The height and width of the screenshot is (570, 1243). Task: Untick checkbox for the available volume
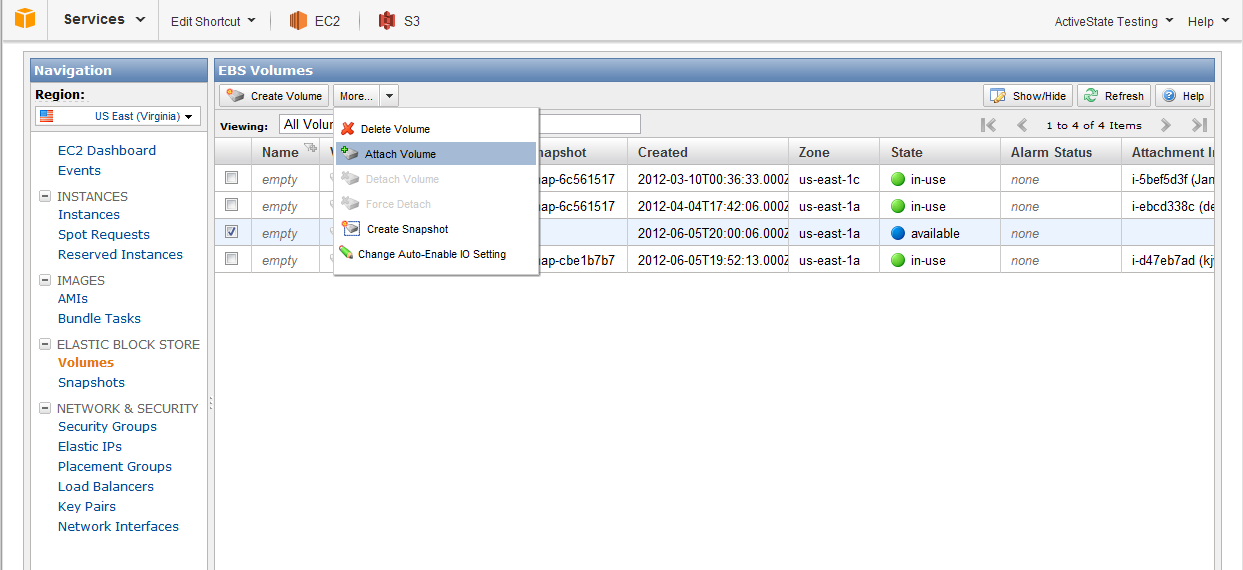click(x=232, y=232)
